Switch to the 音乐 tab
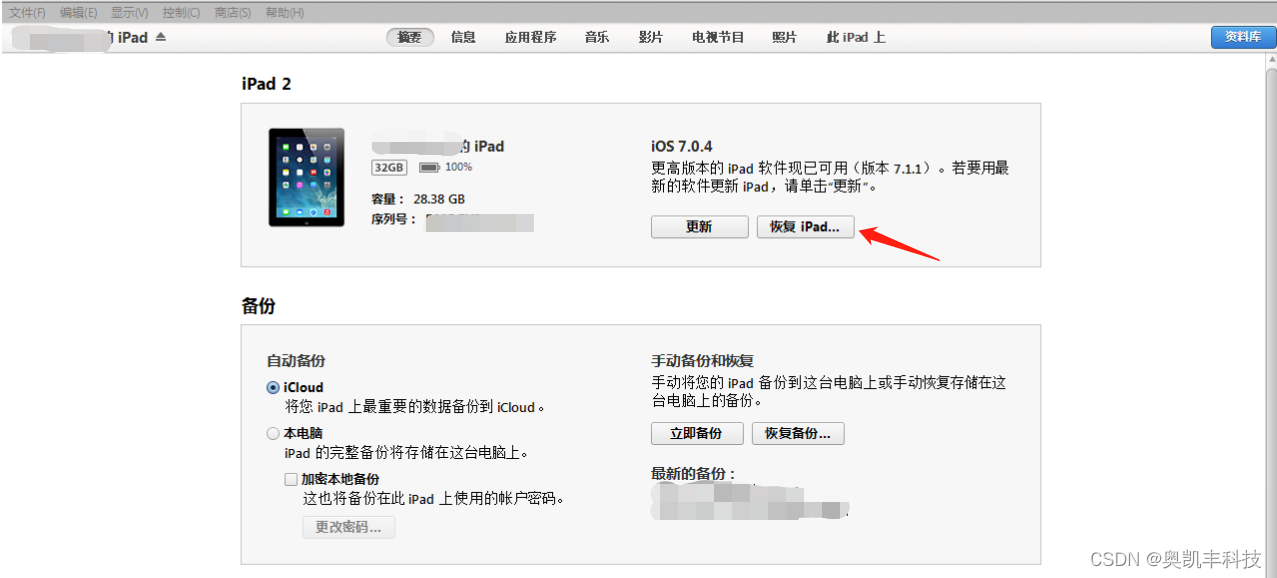Viewport: 1277px width, 578px height. 596,37
